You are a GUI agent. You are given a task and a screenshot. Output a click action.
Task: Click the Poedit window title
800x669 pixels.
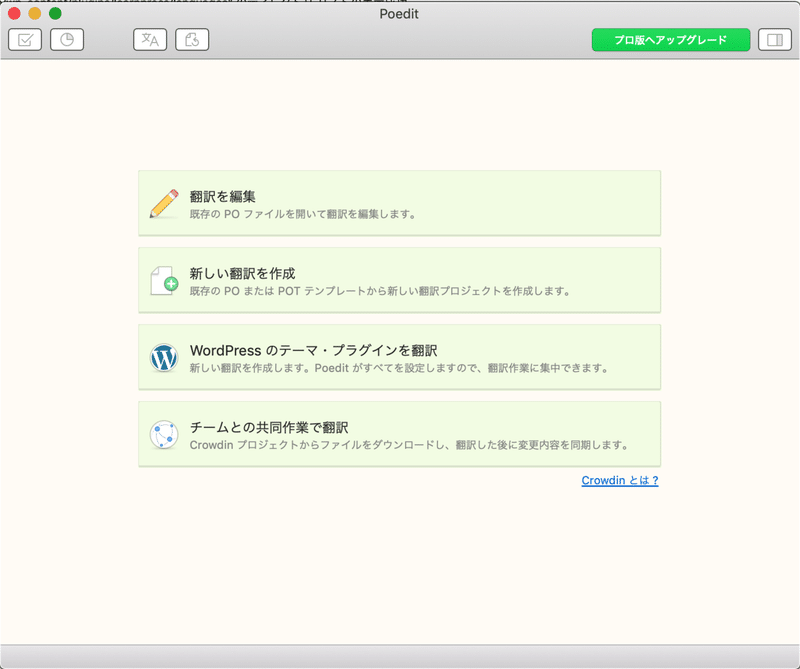[x=399, y=14]
